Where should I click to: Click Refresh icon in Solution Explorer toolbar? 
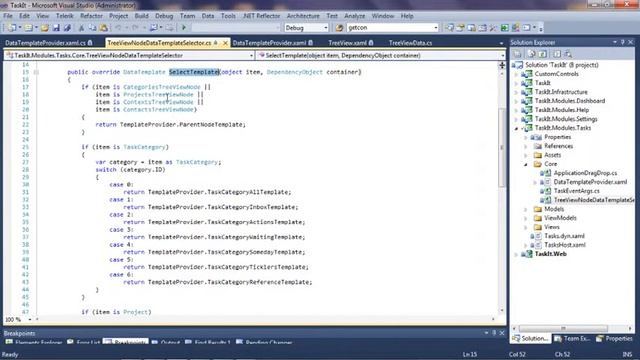coord(542,54)
